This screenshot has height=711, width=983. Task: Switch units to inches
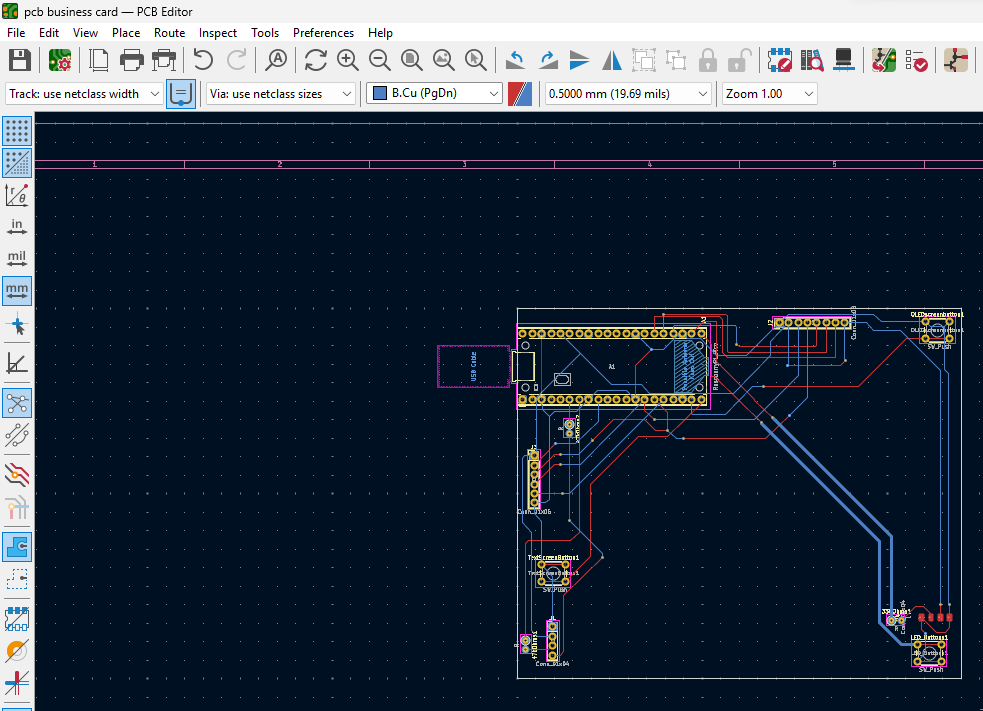(x=17, y=227)
